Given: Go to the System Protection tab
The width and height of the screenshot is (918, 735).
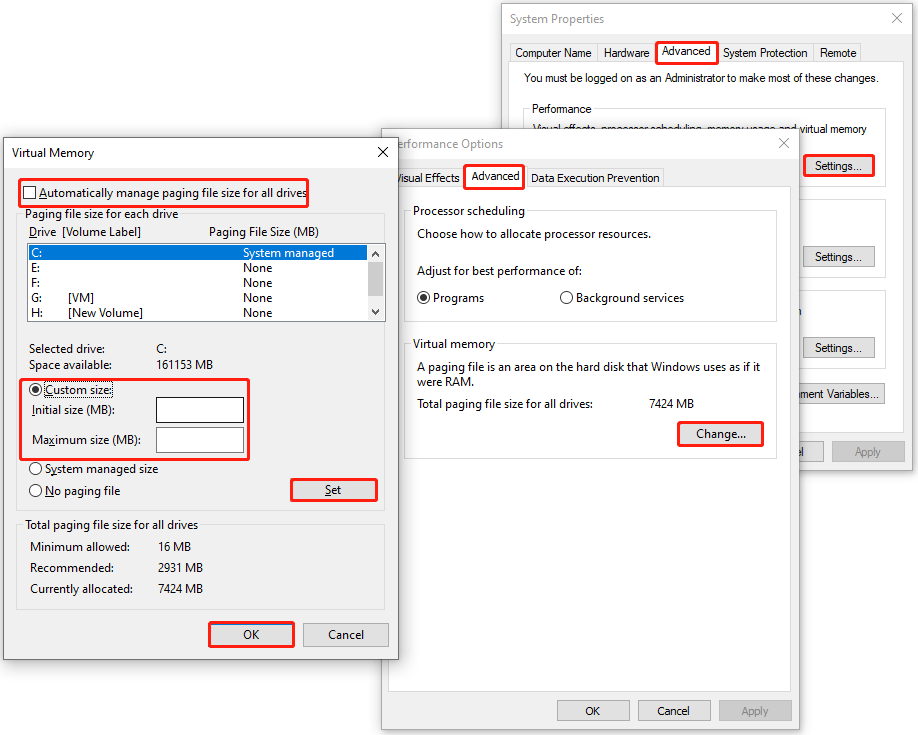Looking at the screenshot, I should point(765,52).
